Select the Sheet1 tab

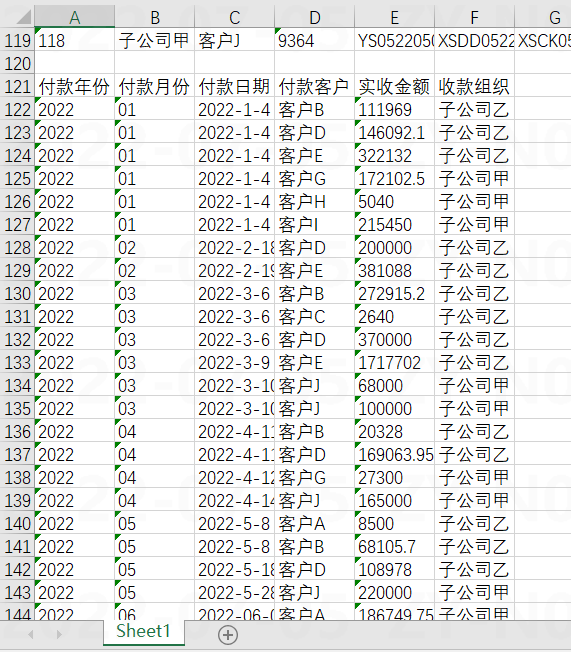143,632
